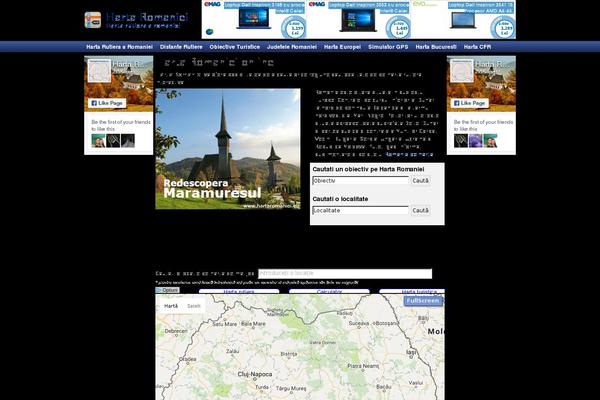The width and height of the screenshot is (600, 400).
Task: Select Harta Bucuresti in the navigation bar
Action: 436,47
